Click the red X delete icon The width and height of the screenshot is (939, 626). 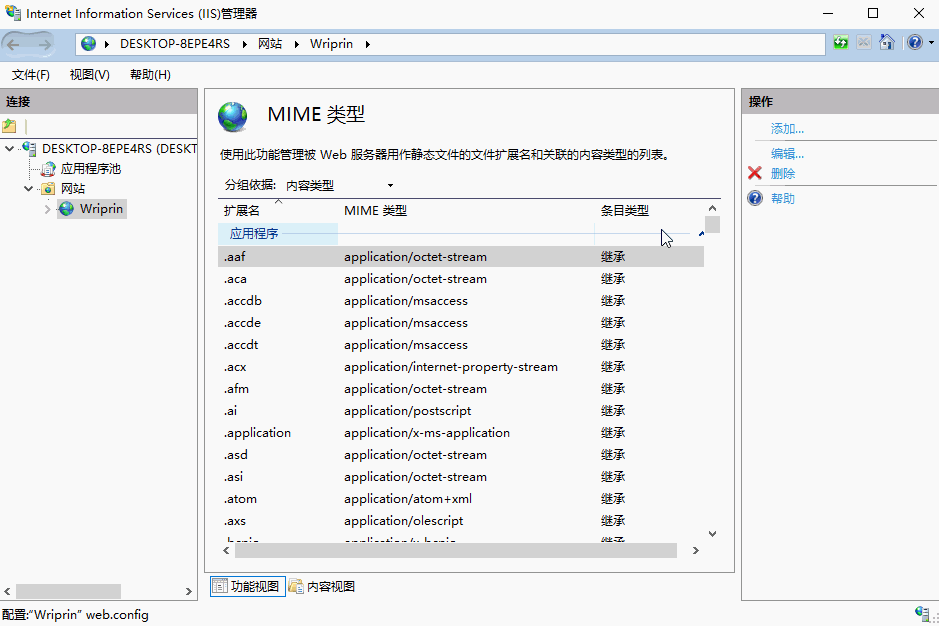(755, 173)
